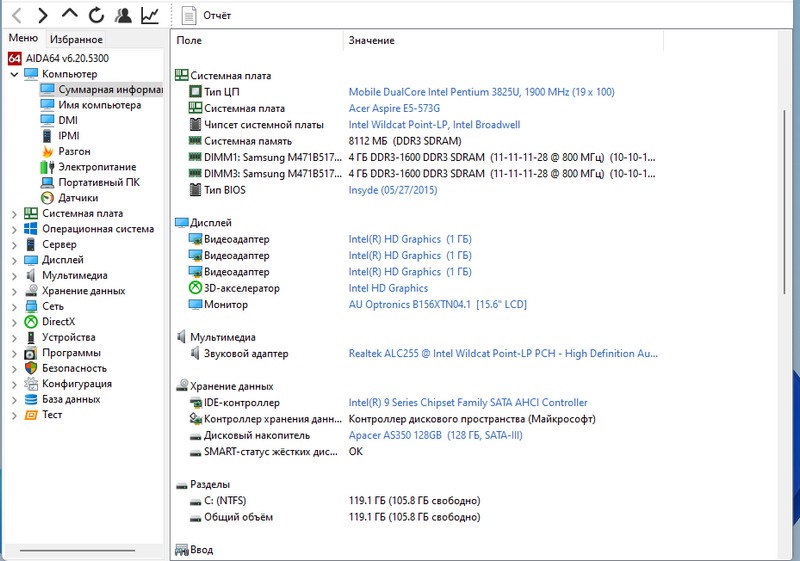This screenshot has width=800, height=561.
Task: Expand the Хранение данных tree node
Action: [14, 291]
